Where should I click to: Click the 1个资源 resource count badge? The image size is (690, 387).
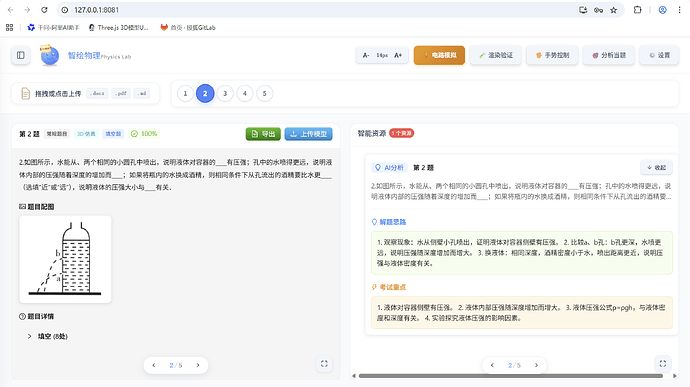pyautogui.click(x=401, y=133)
